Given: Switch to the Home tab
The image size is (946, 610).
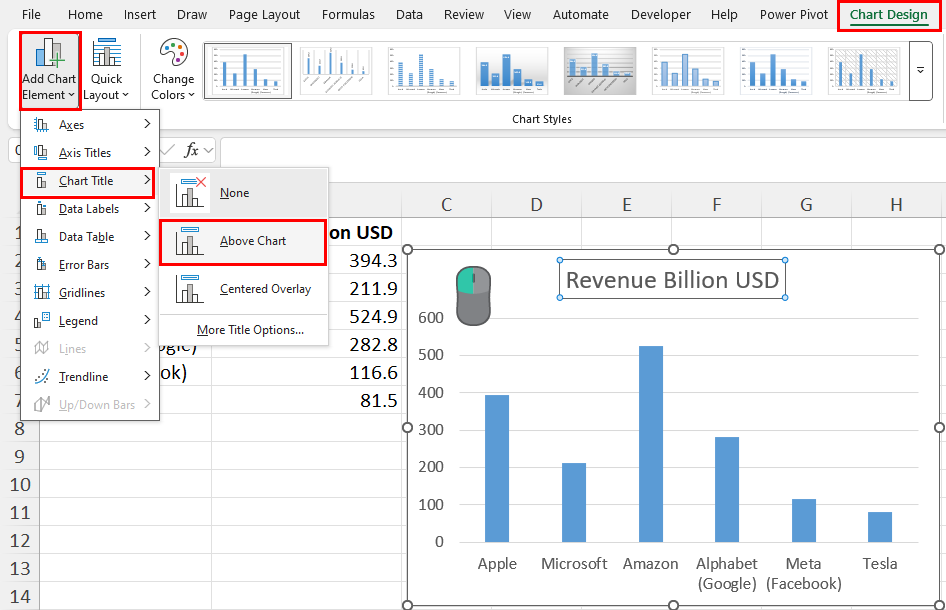Looking at the screenshot, I should [x=85, y=14].
